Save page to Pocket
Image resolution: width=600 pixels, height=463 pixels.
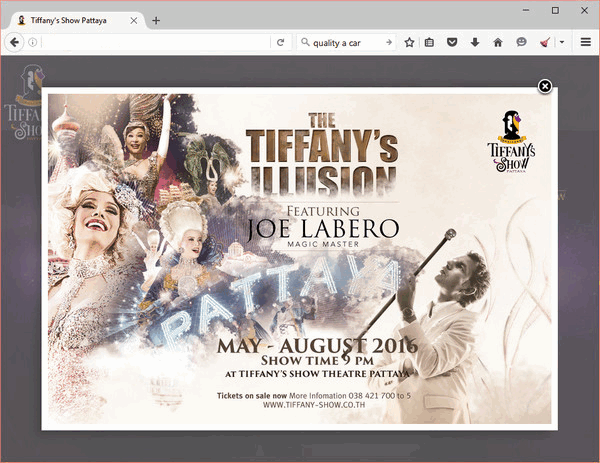pos(453,42)
